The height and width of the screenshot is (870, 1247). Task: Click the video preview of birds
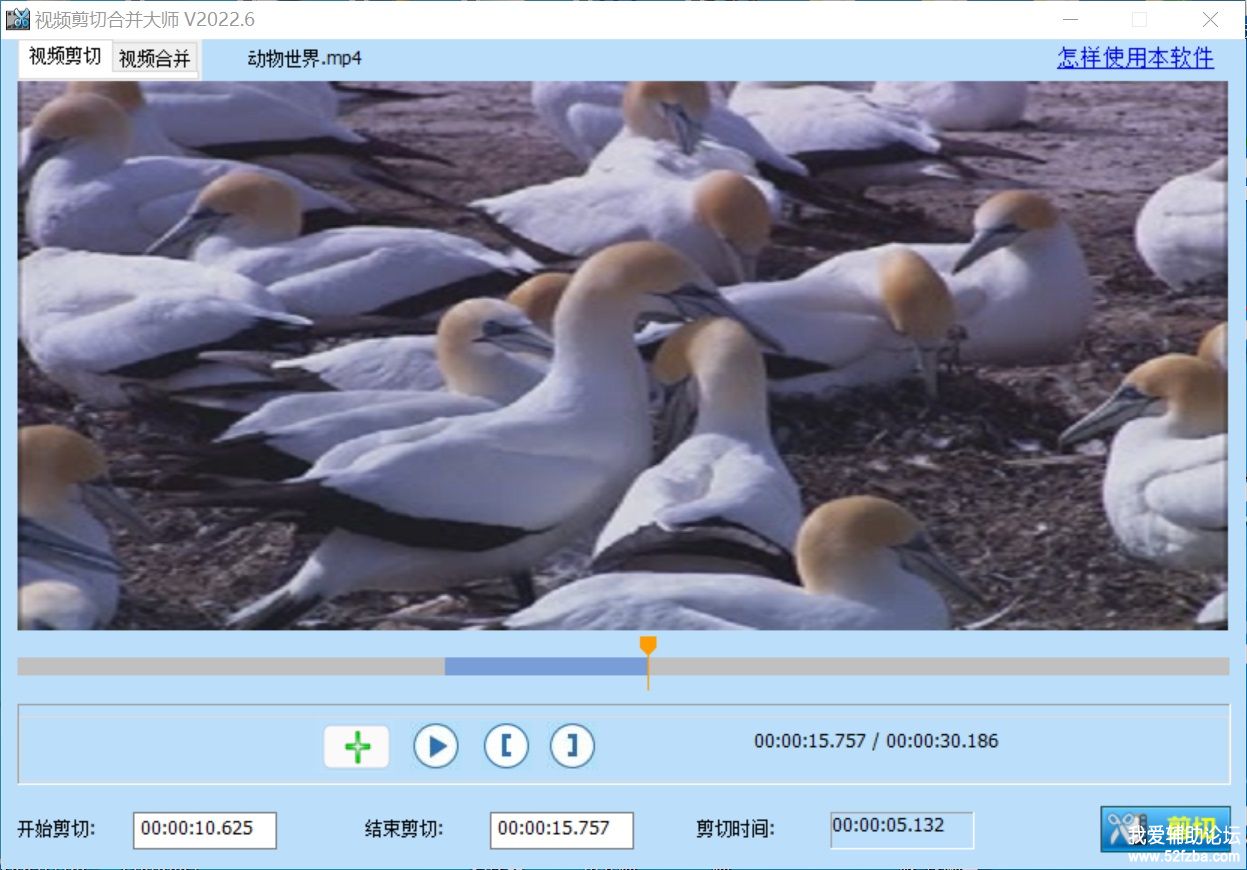[x=622, y=355]
